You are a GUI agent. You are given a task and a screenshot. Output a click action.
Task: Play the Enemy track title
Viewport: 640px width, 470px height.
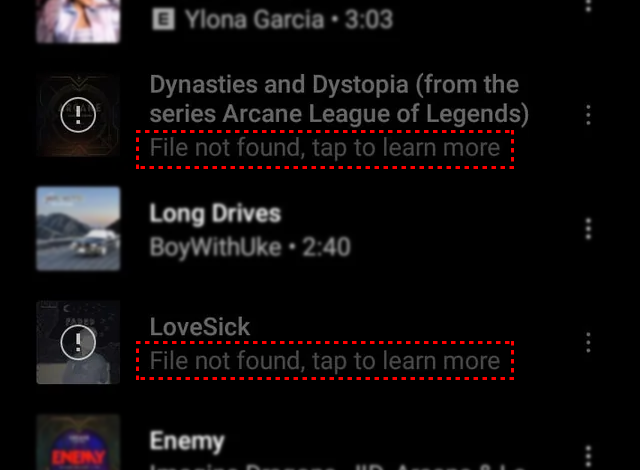(x=187, y=441)
